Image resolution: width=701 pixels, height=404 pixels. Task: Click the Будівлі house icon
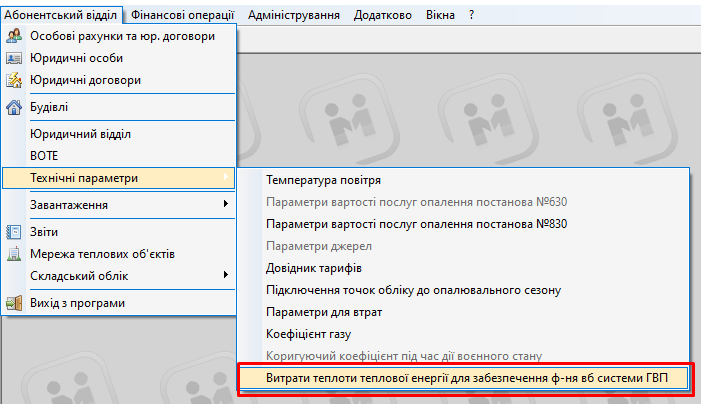[x=14, y=107]
